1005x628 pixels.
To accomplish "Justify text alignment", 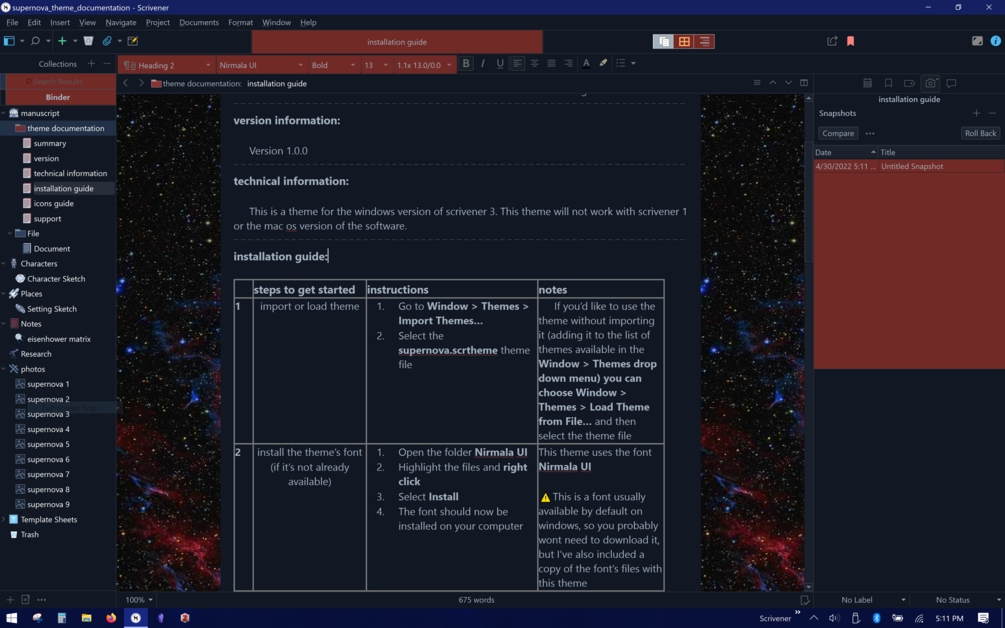I will (551, 63).
